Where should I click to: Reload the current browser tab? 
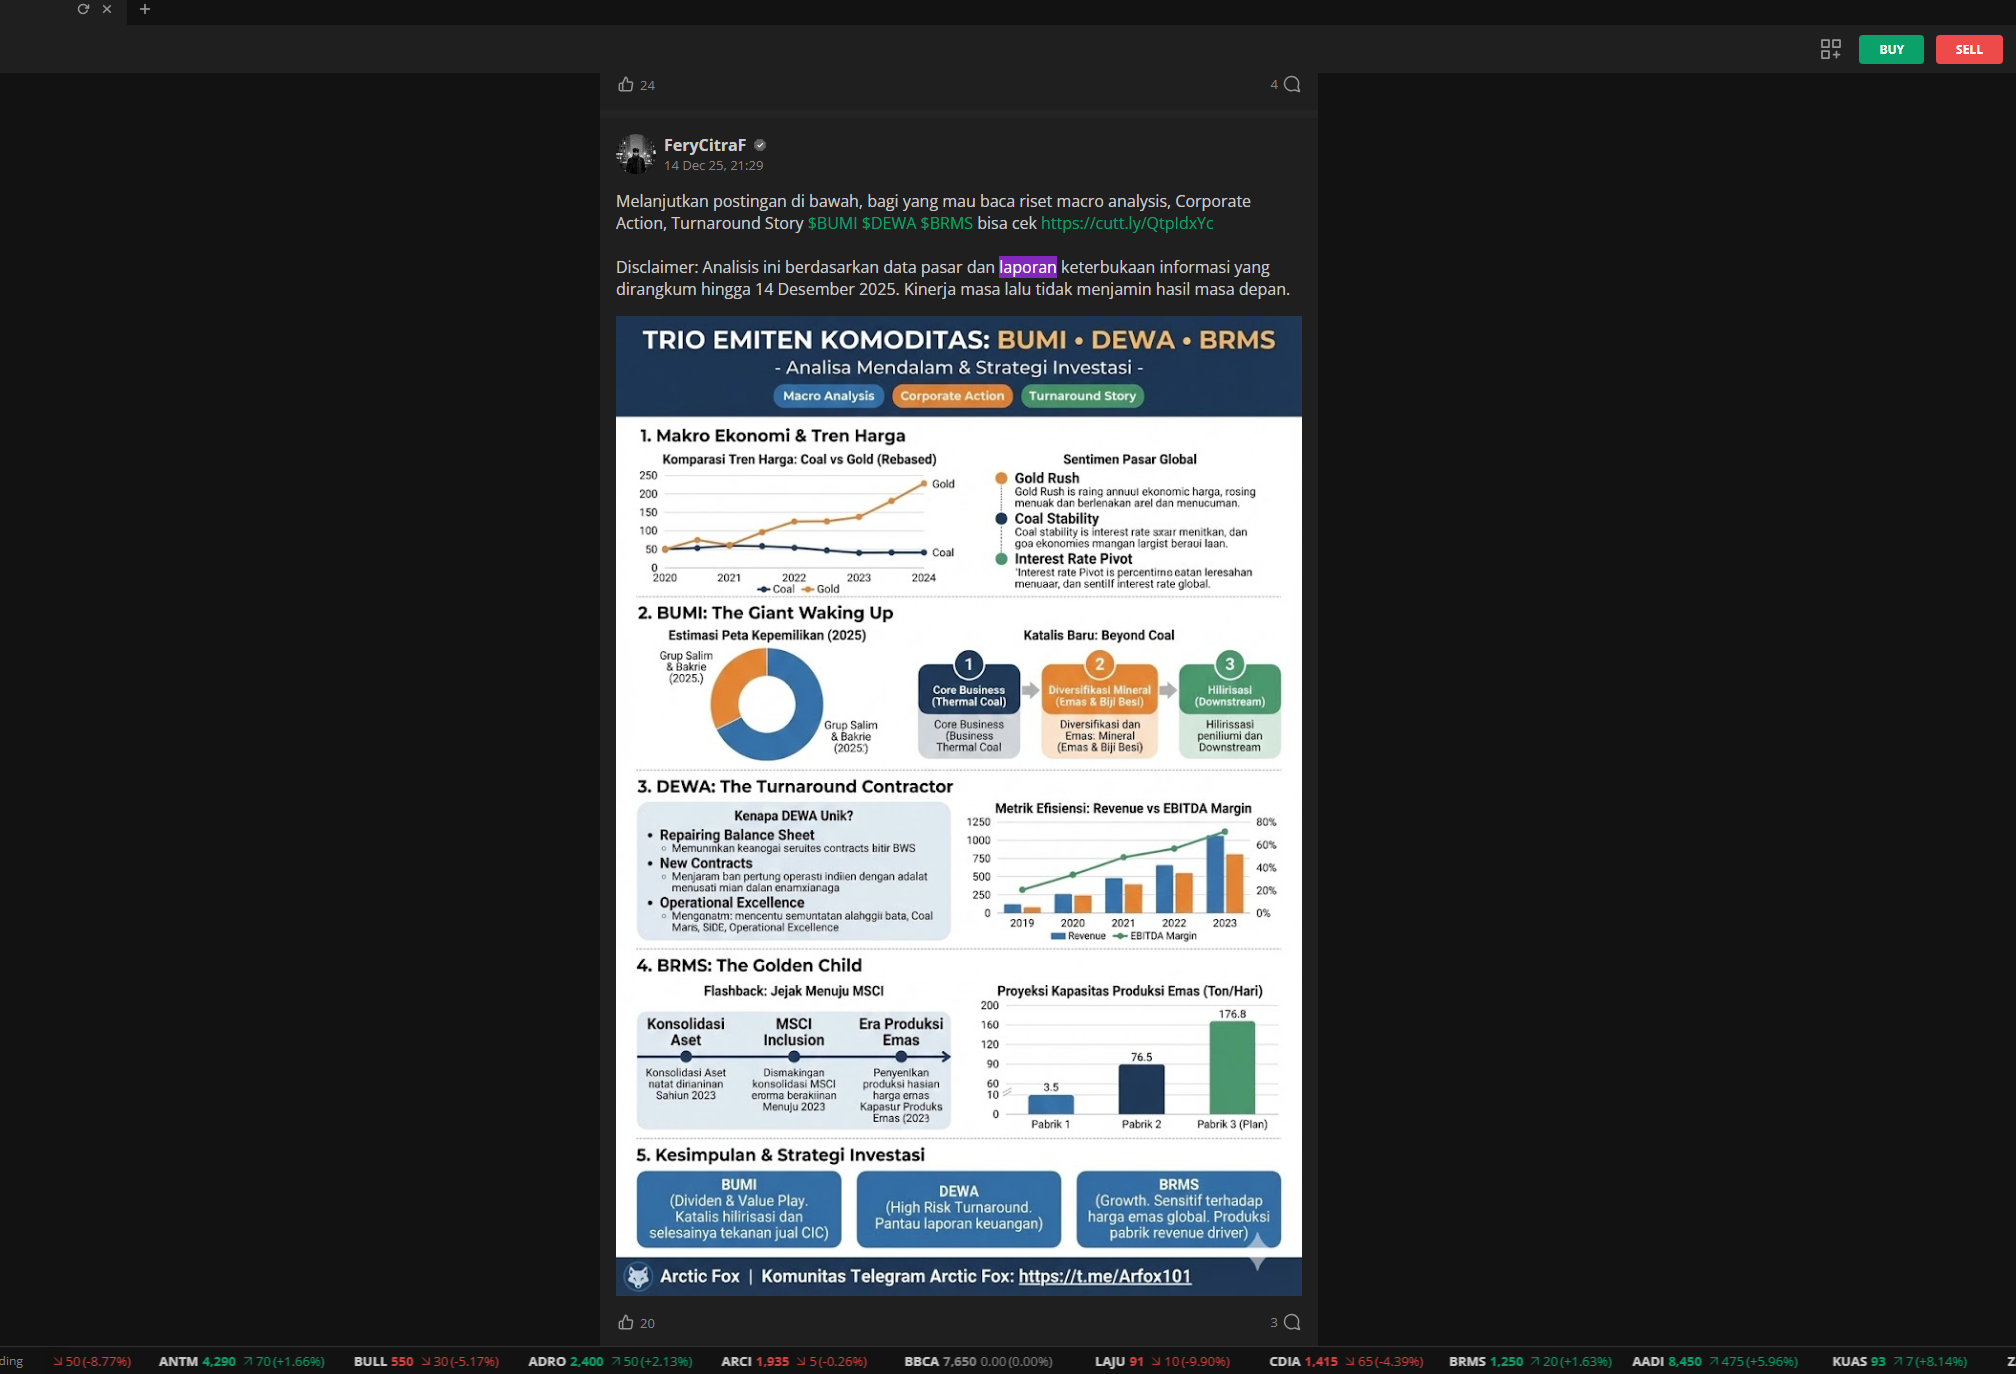tap(83, 9)
